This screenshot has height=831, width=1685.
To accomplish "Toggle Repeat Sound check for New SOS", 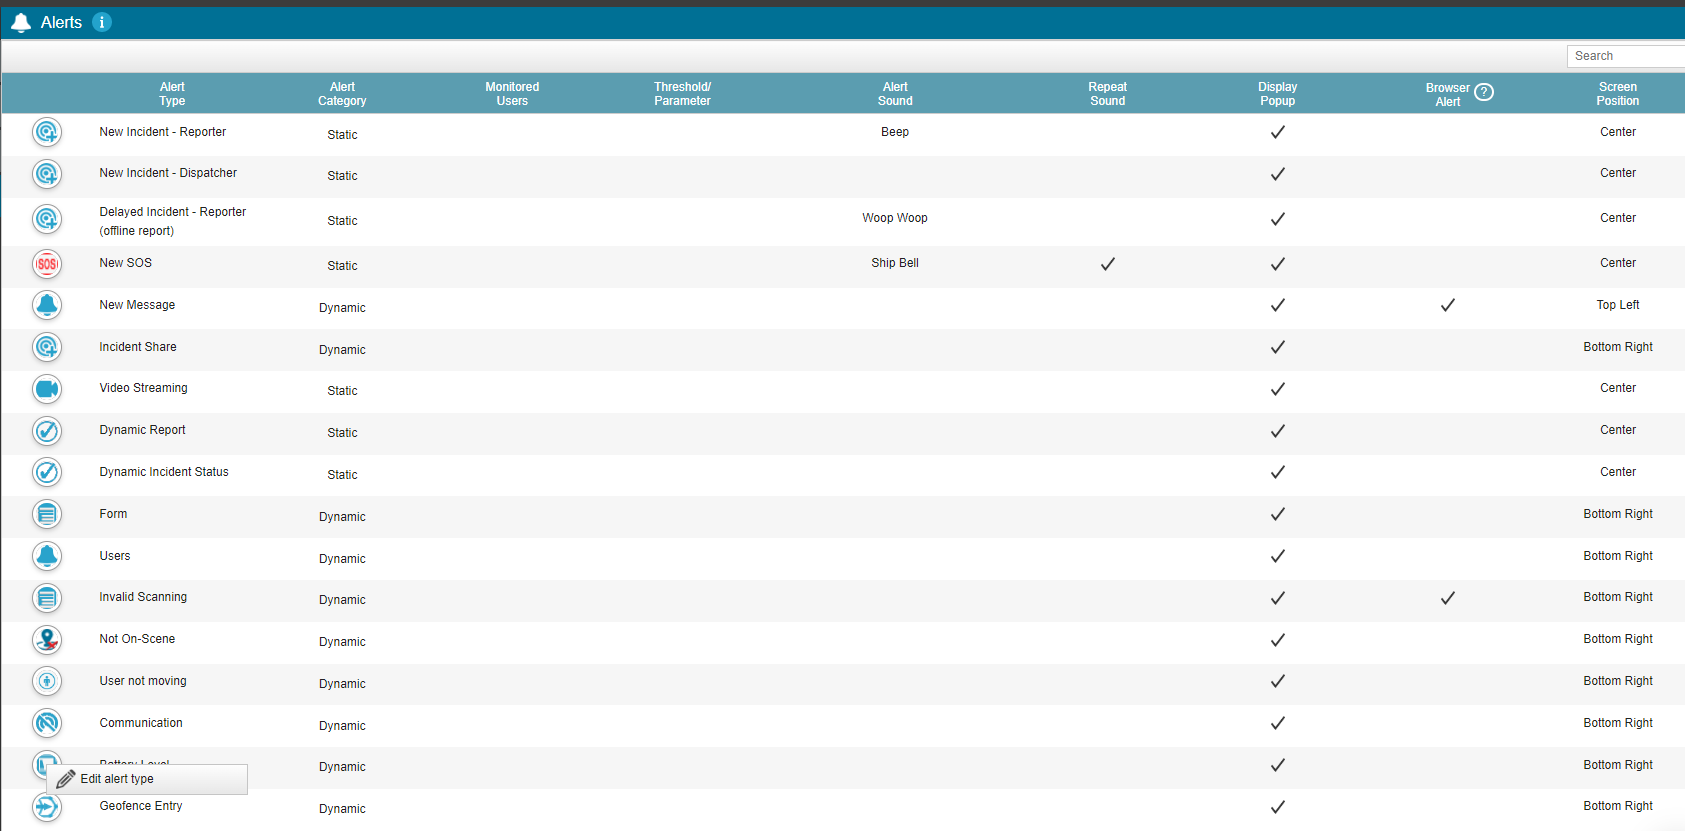I will click(x=1108, y=264).
